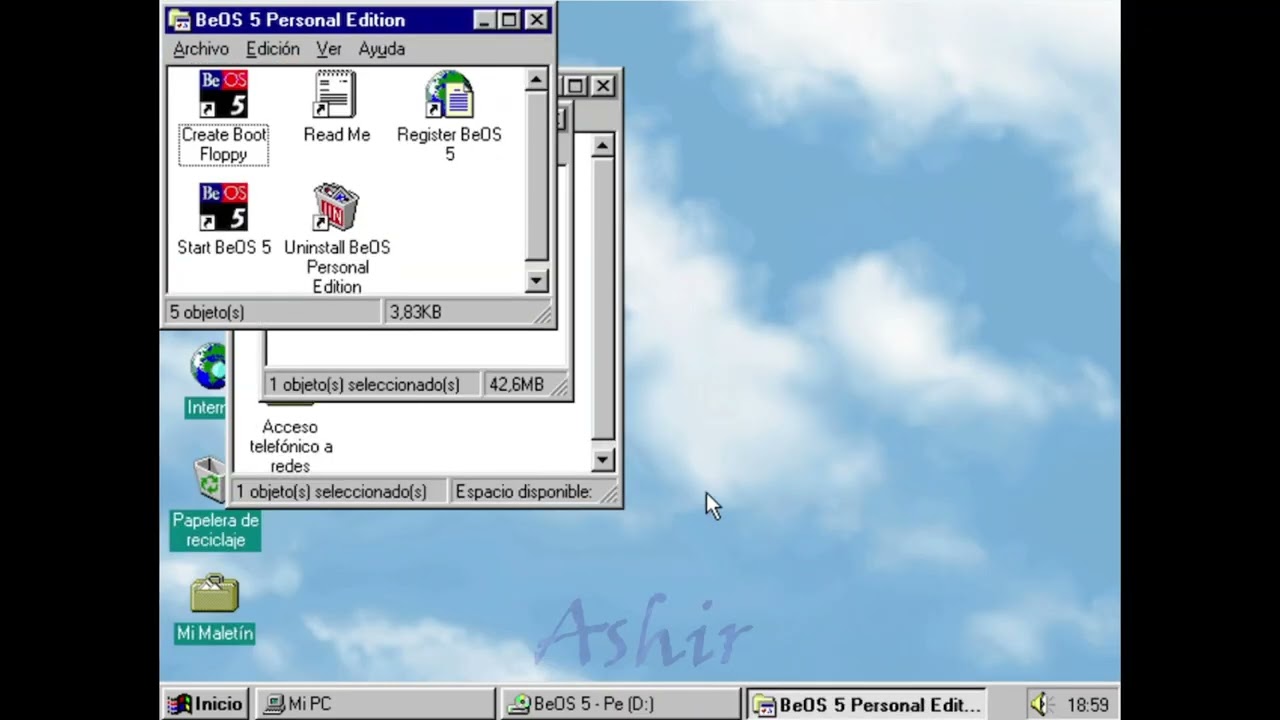Click scroll down arrow in BeOS 5 Personal Edition window

coord(536,281)
